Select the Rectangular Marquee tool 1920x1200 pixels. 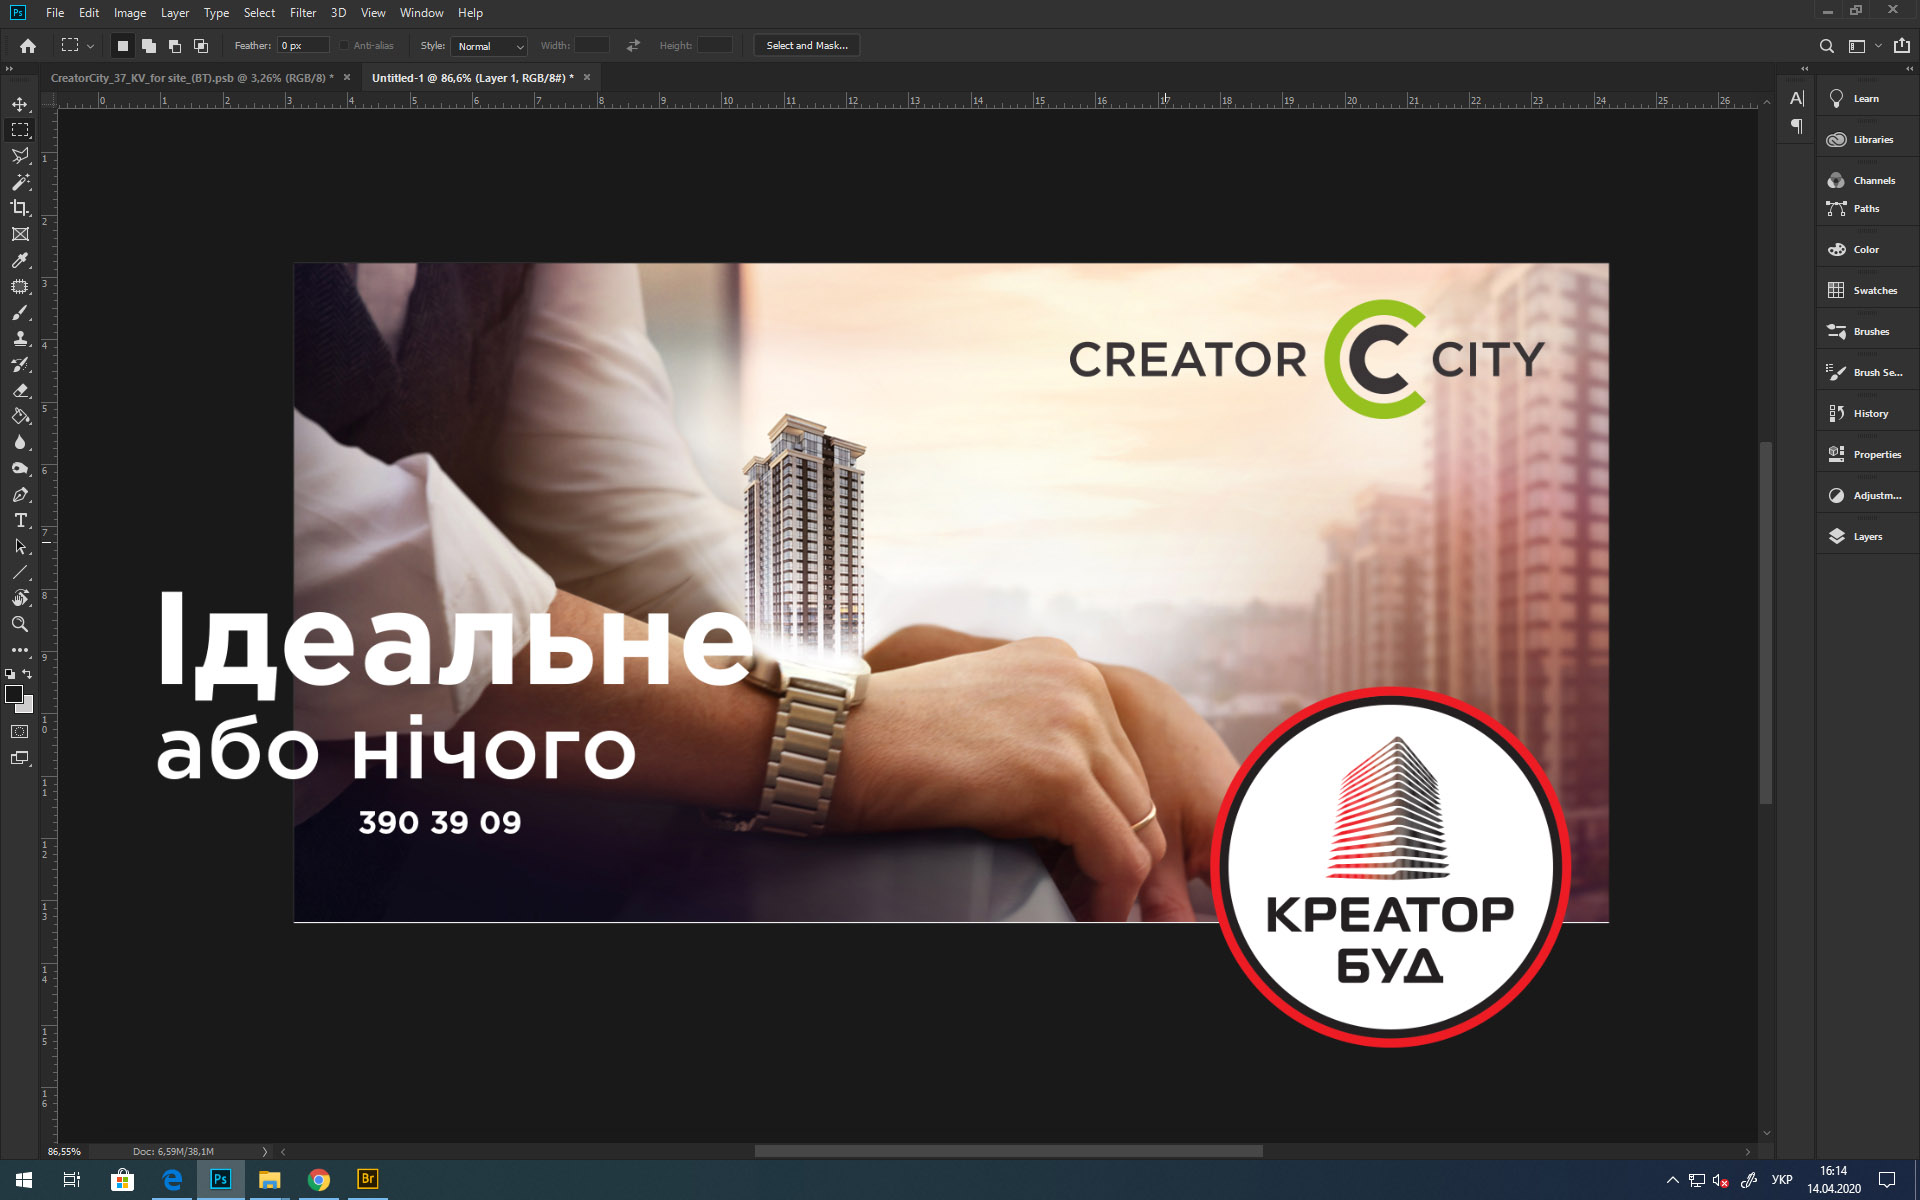tap(20, 130)
